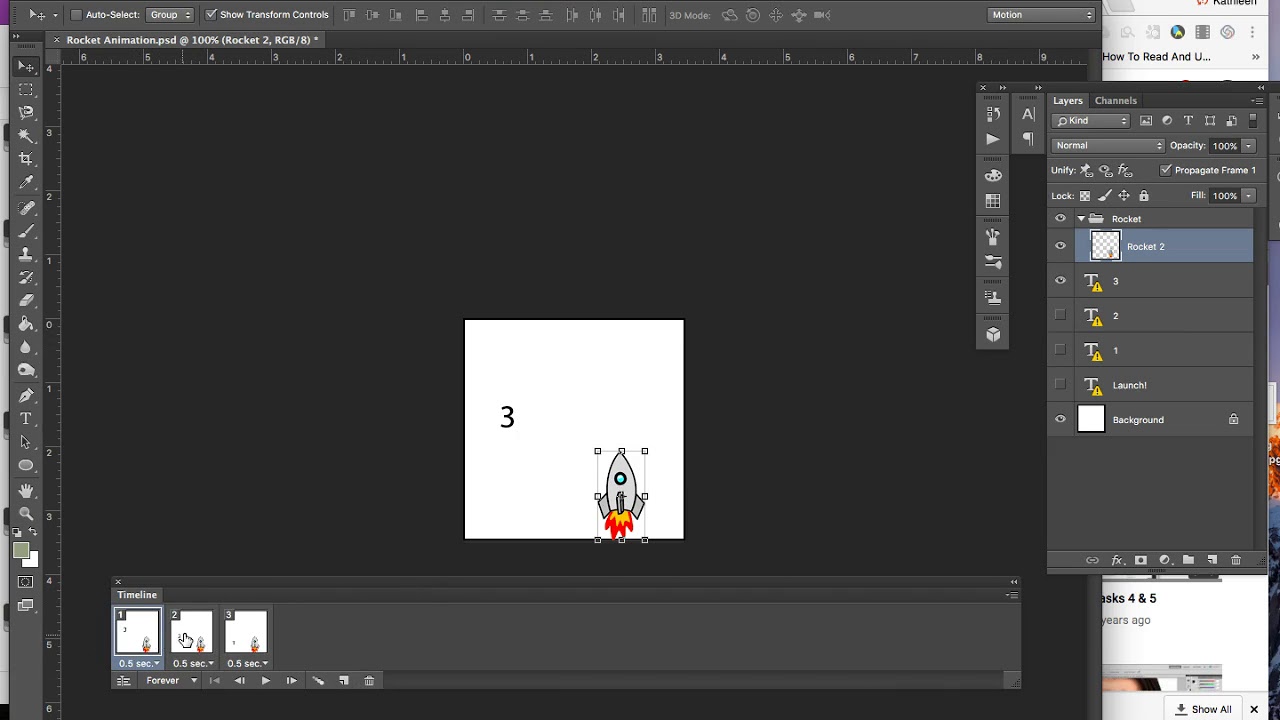Select the Eyedropper tool
Screen dimensions: 1280x720
coord(26,183)
